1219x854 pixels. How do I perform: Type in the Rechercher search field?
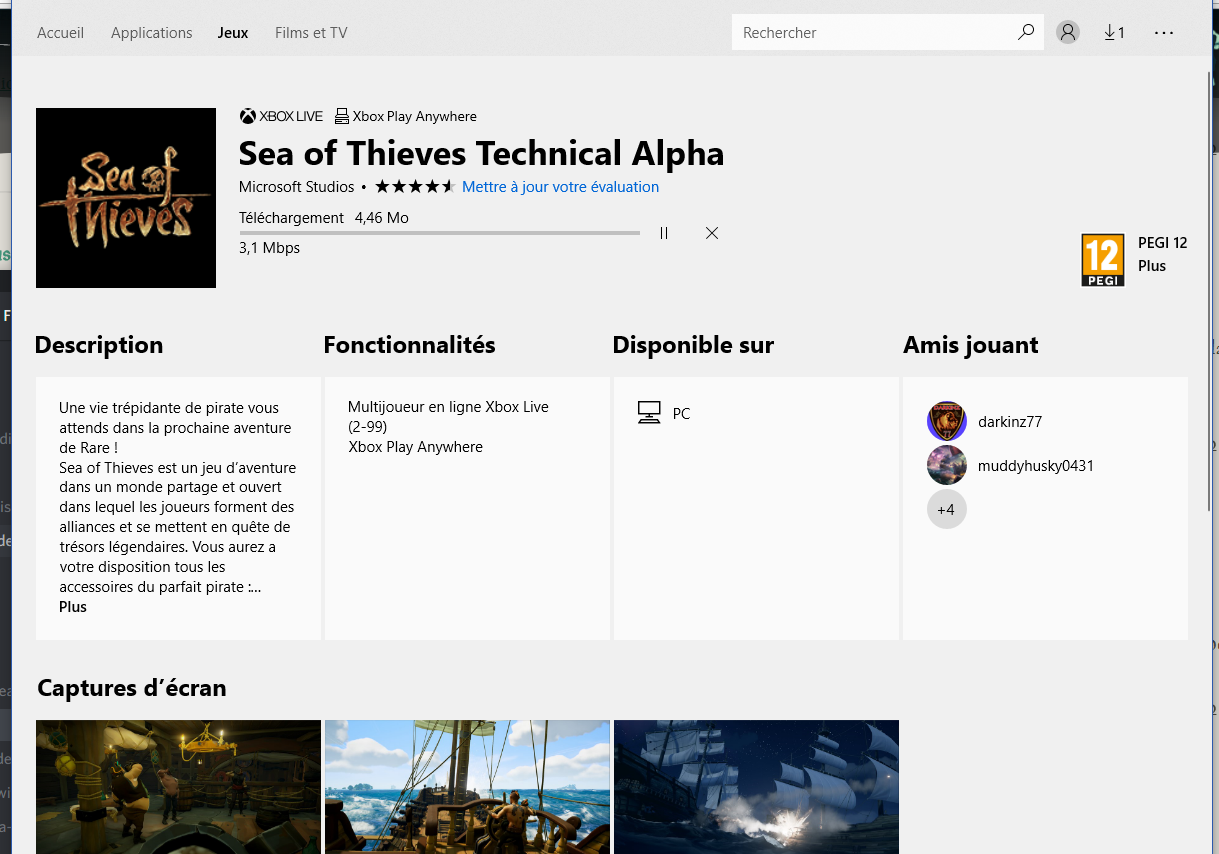tap(870, 32)
